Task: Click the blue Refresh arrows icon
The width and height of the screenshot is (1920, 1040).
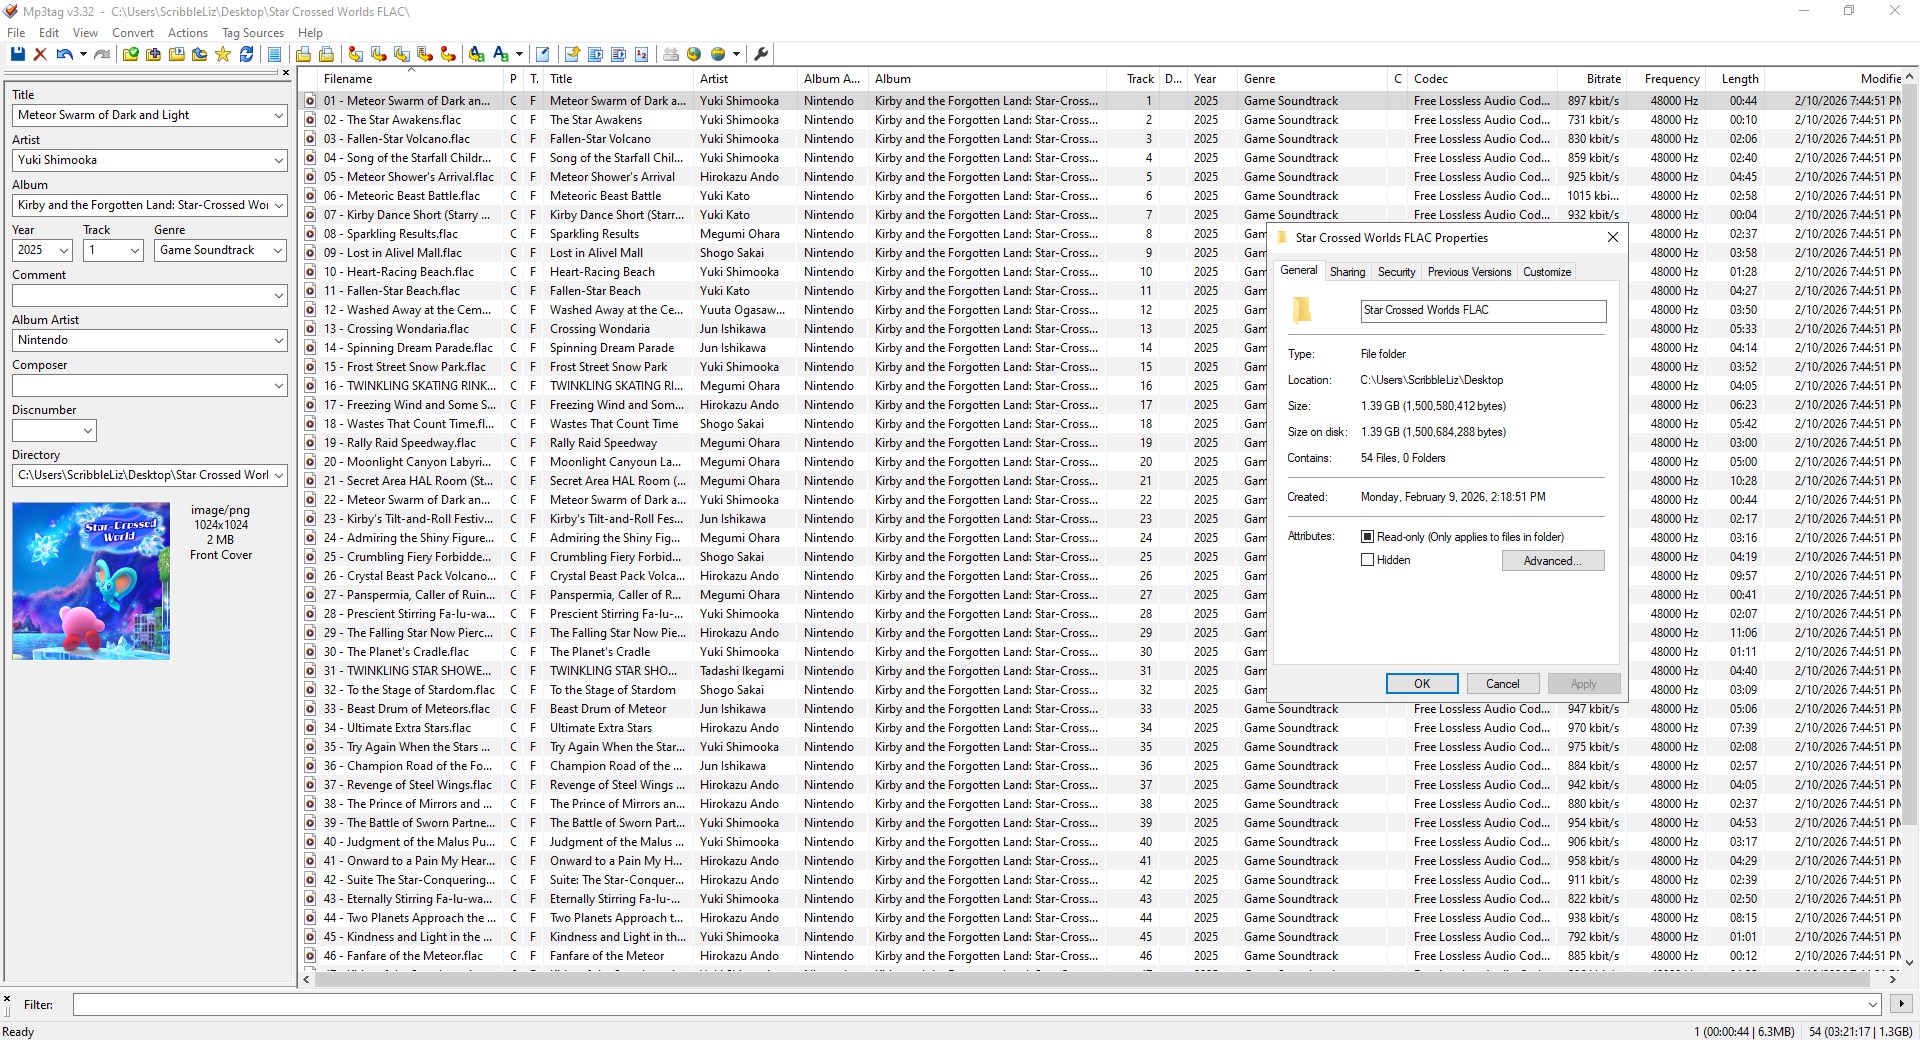Action: point(246,54)
